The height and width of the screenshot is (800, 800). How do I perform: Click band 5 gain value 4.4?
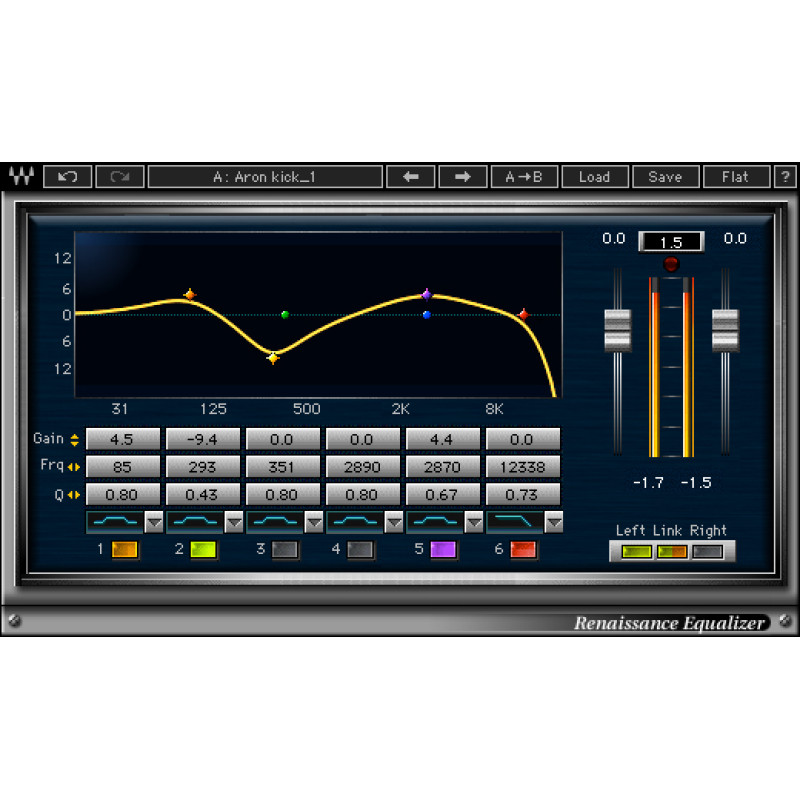[x=443, y=439]
